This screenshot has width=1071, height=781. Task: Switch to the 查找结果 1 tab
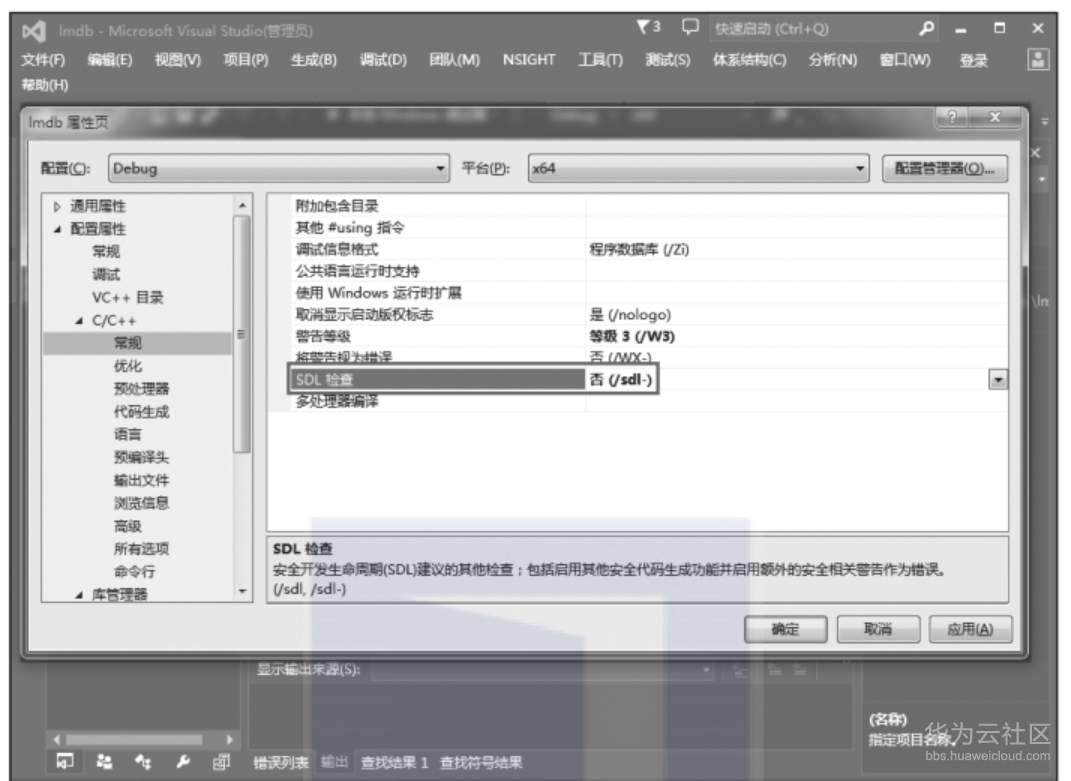[x=394, y=763]
